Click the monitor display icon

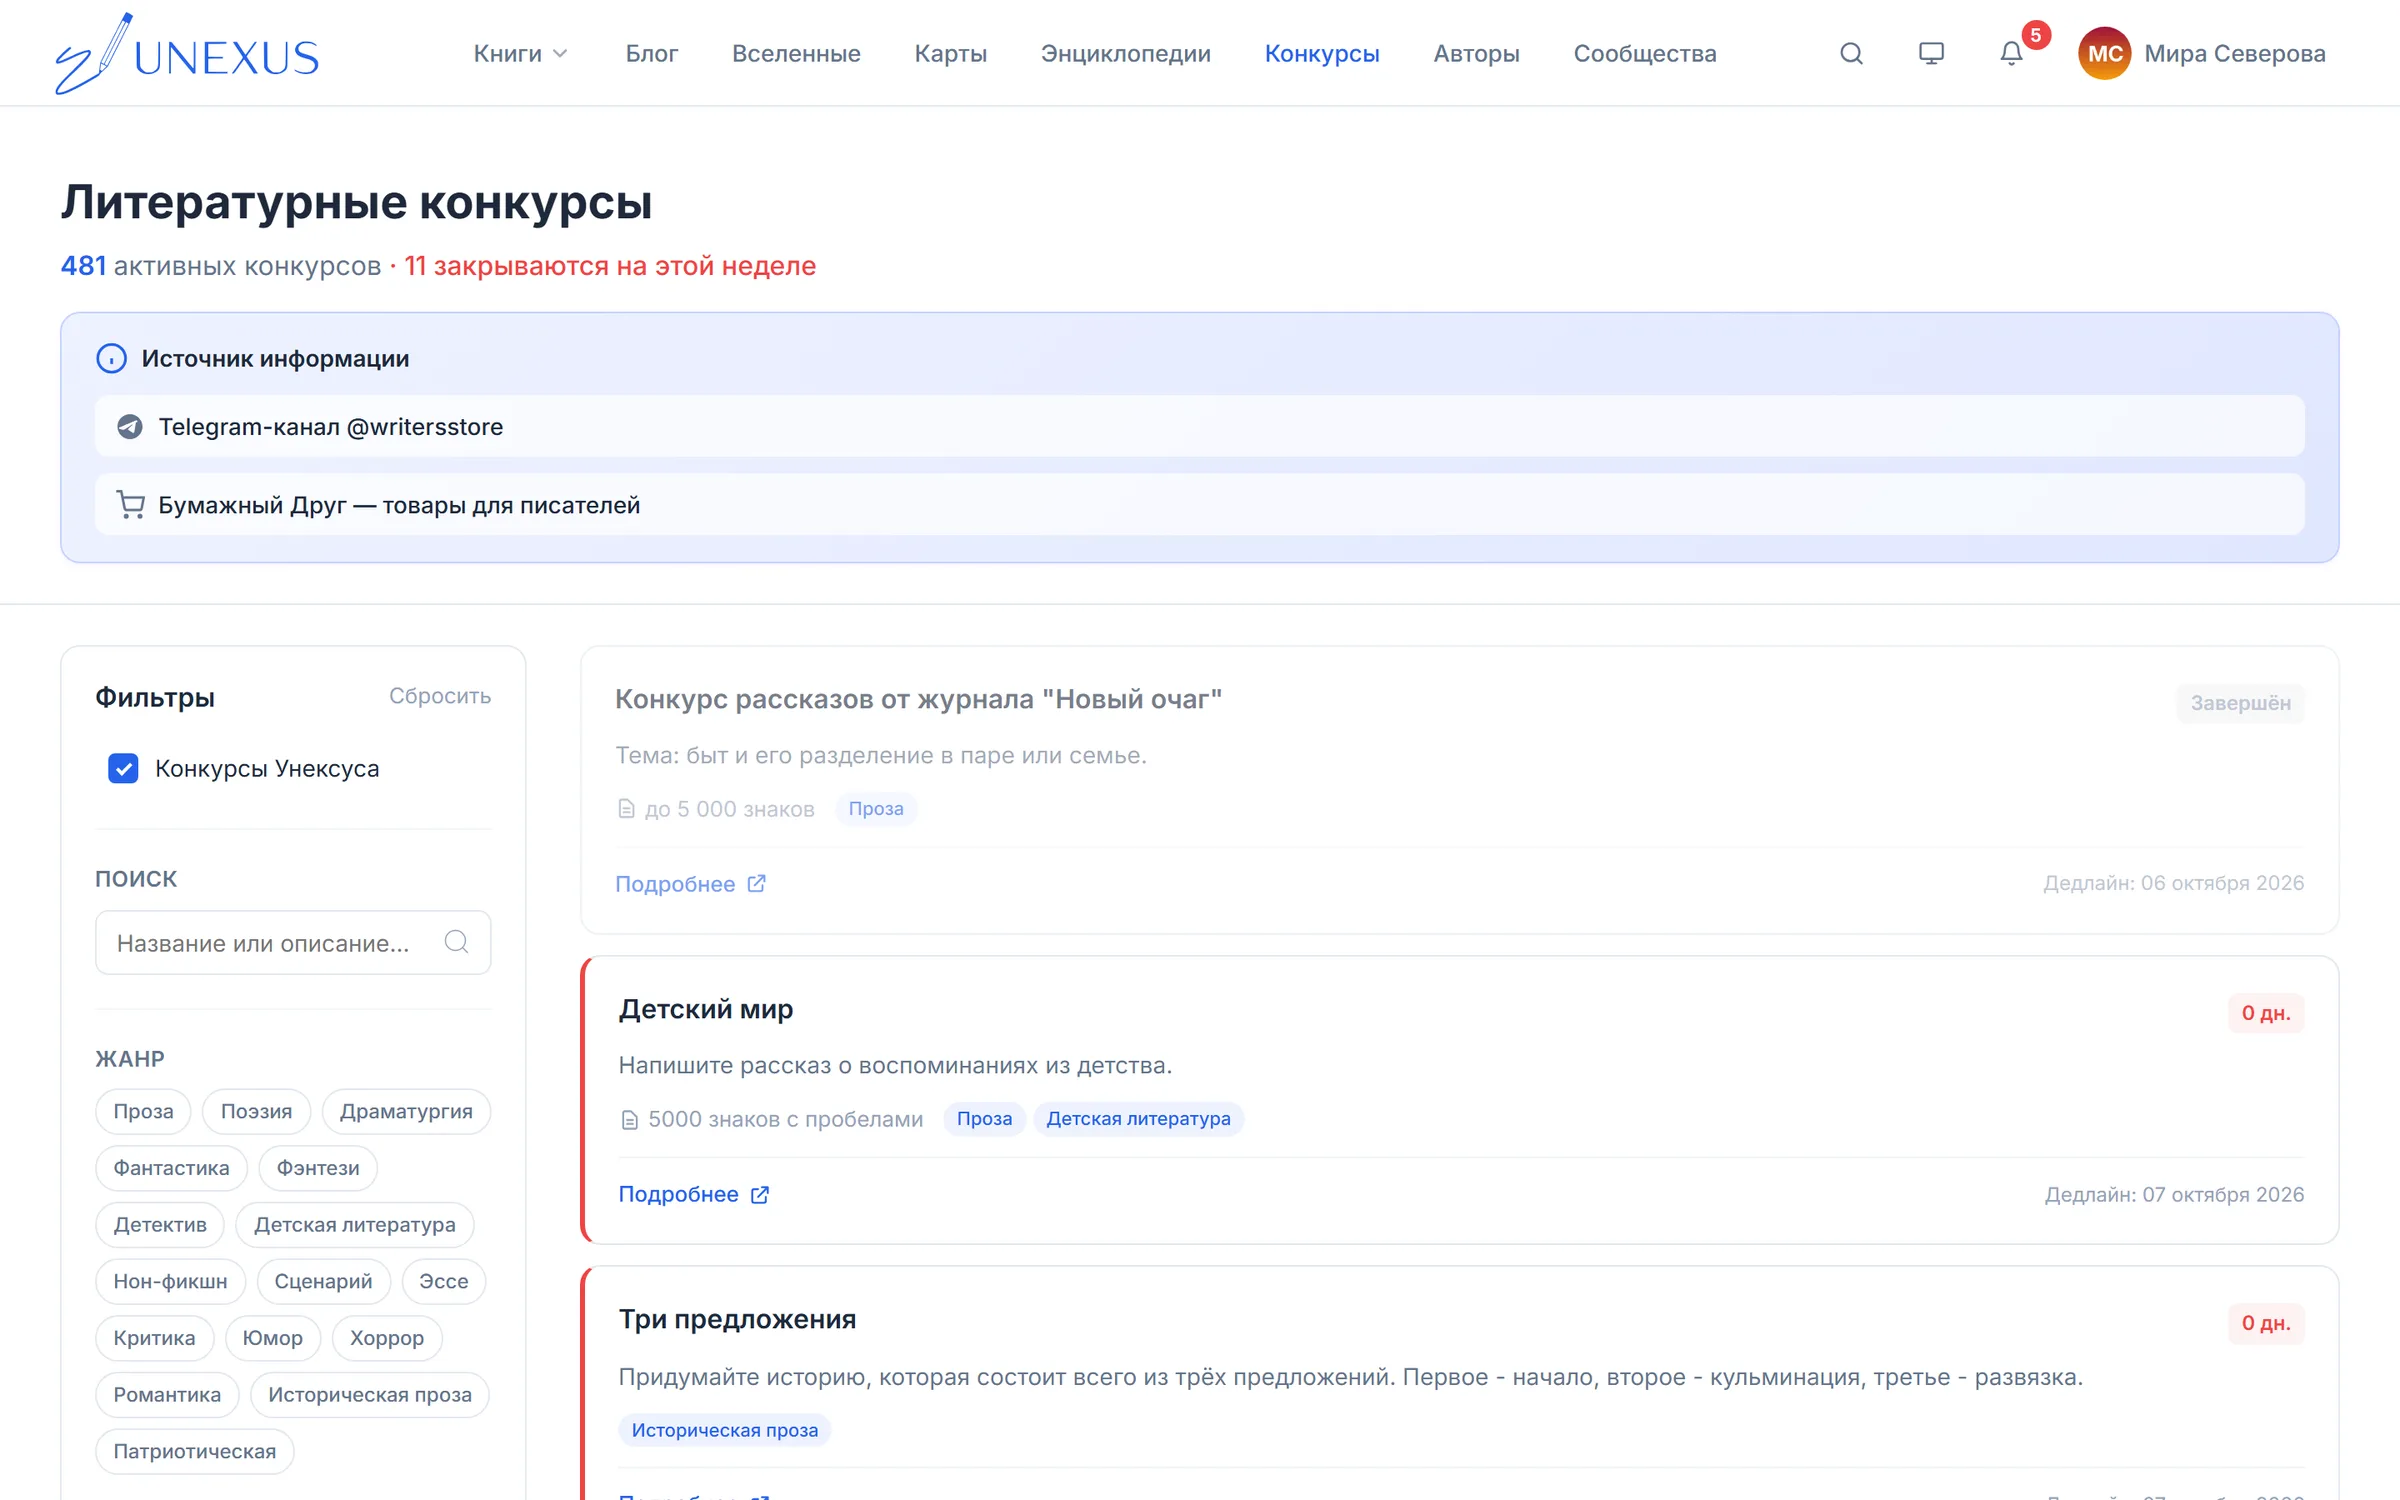[x=1931, y=53]
